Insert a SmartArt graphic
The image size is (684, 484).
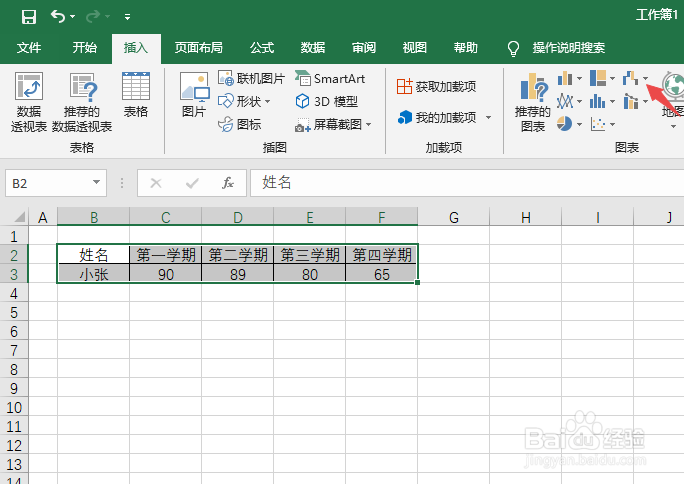pyautogui.click(x=330, y=78)
